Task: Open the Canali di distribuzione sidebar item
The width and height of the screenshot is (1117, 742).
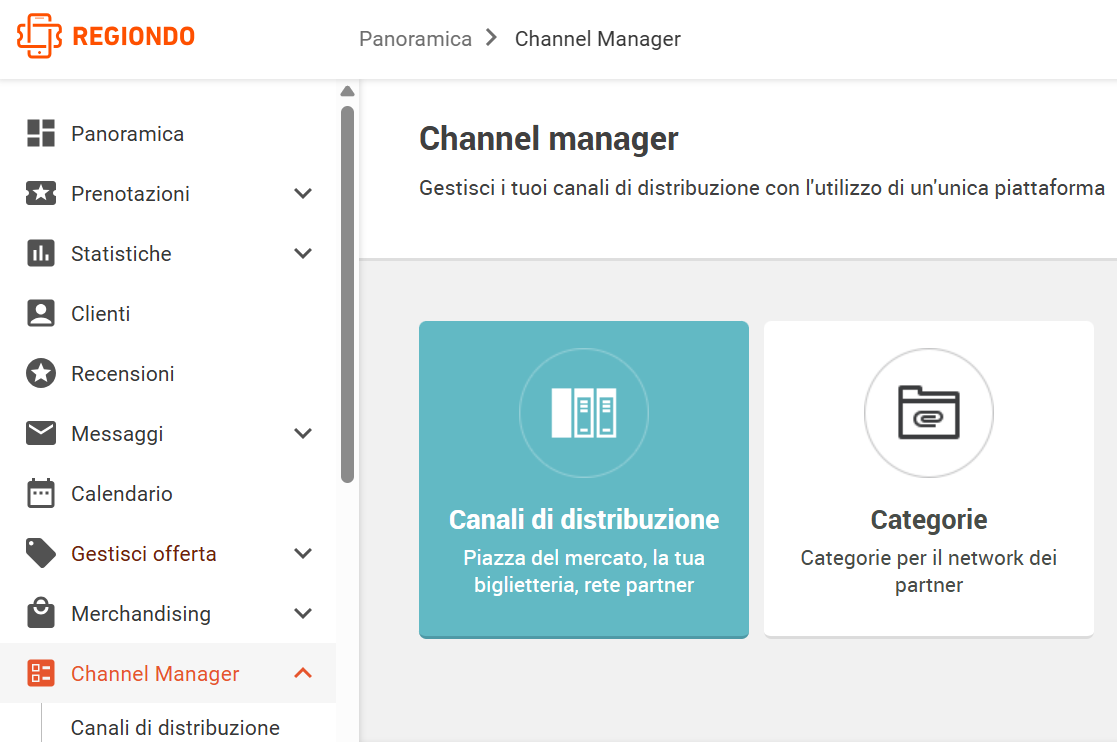Action: click(x=175, y=727)
